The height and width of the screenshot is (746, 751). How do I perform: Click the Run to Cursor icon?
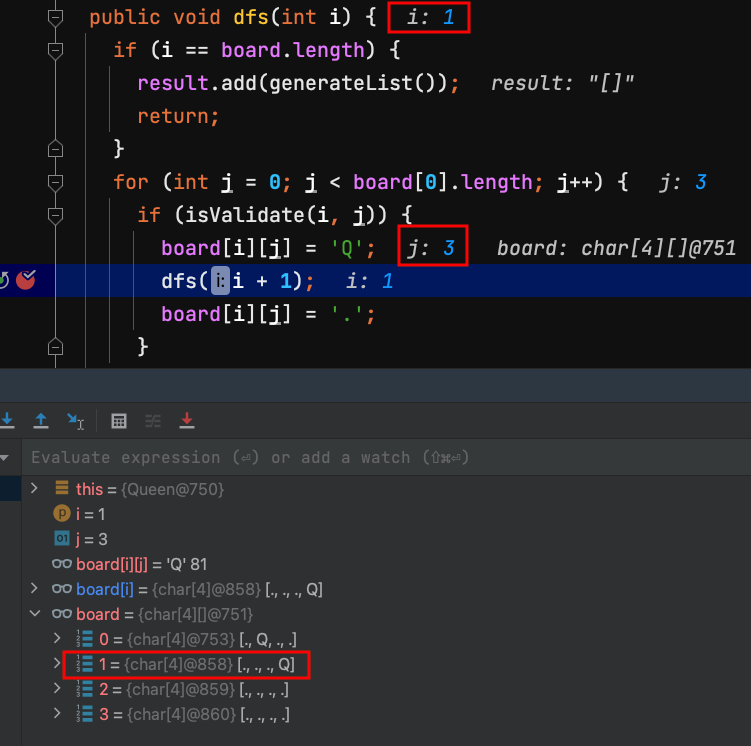pyautogui.click(x=76, y=421)
